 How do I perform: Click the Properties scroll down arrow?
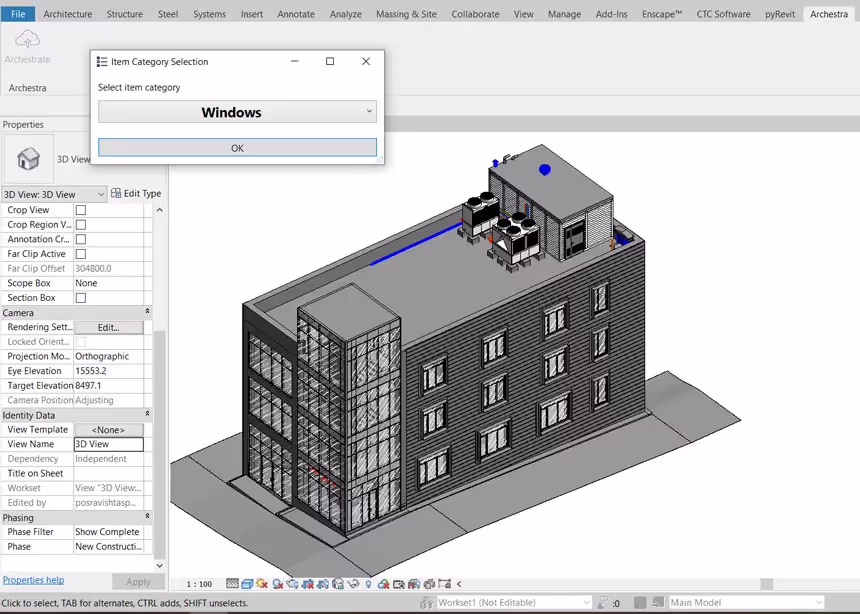pyautogui.click(x=160, y=565)
